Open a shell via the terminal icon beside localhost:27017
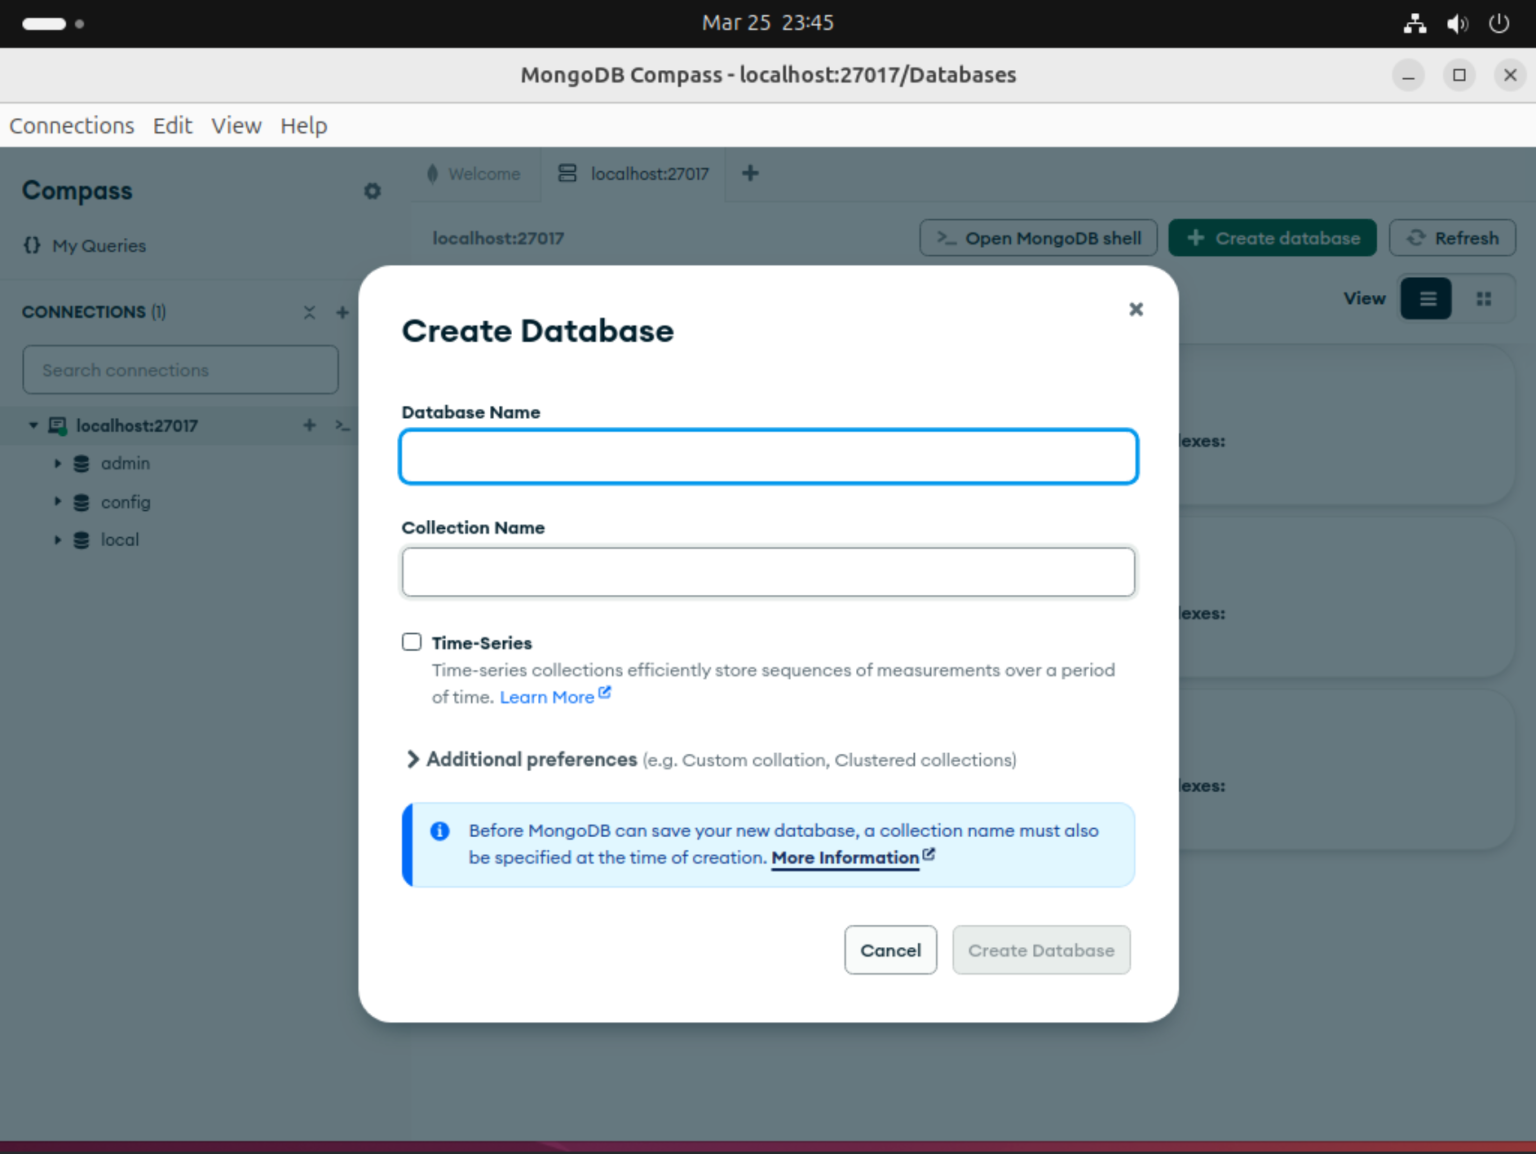Viewport: 1536px width, 1154px height. [x=342, y=425]
